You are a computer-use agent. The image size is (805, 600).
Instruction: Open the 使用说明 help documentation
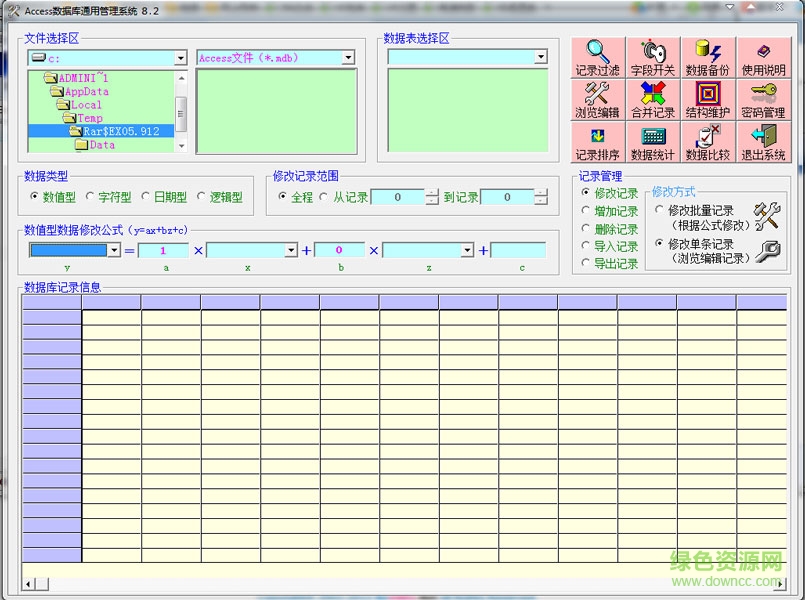pos(763,57)
